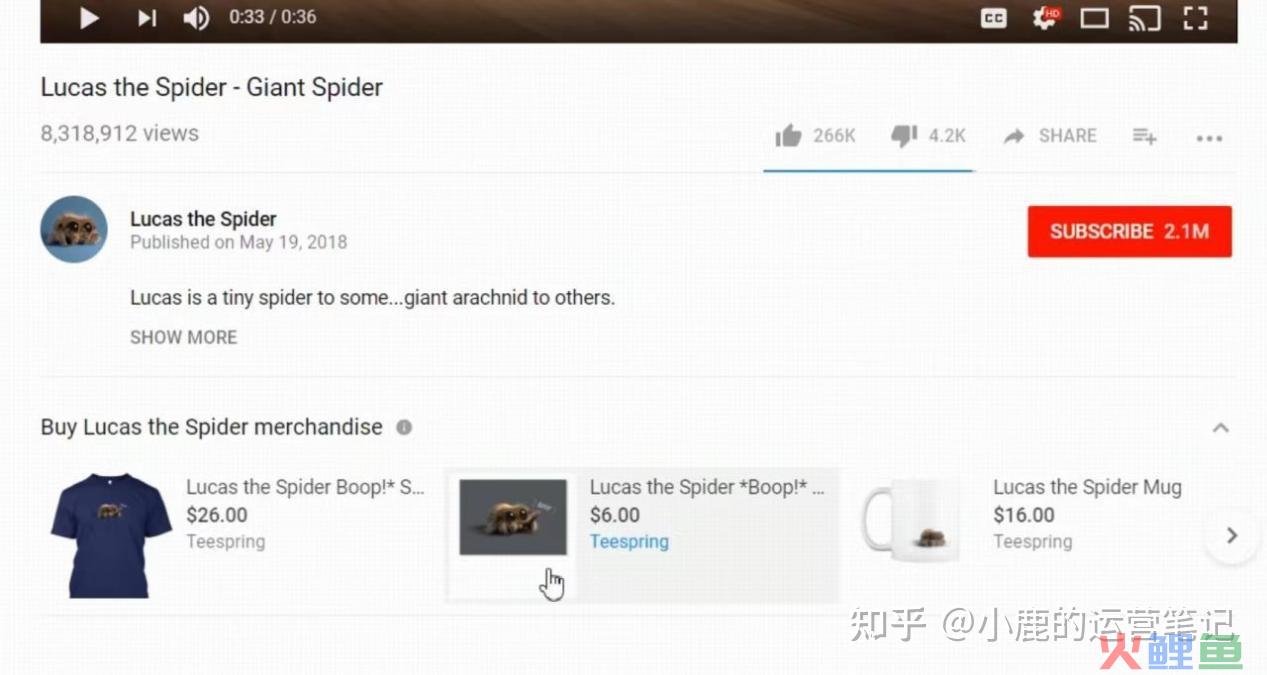Image resolution: width=1267 pixels, height=675 pixels.
Task: Play the video
Action: (89, 18)
